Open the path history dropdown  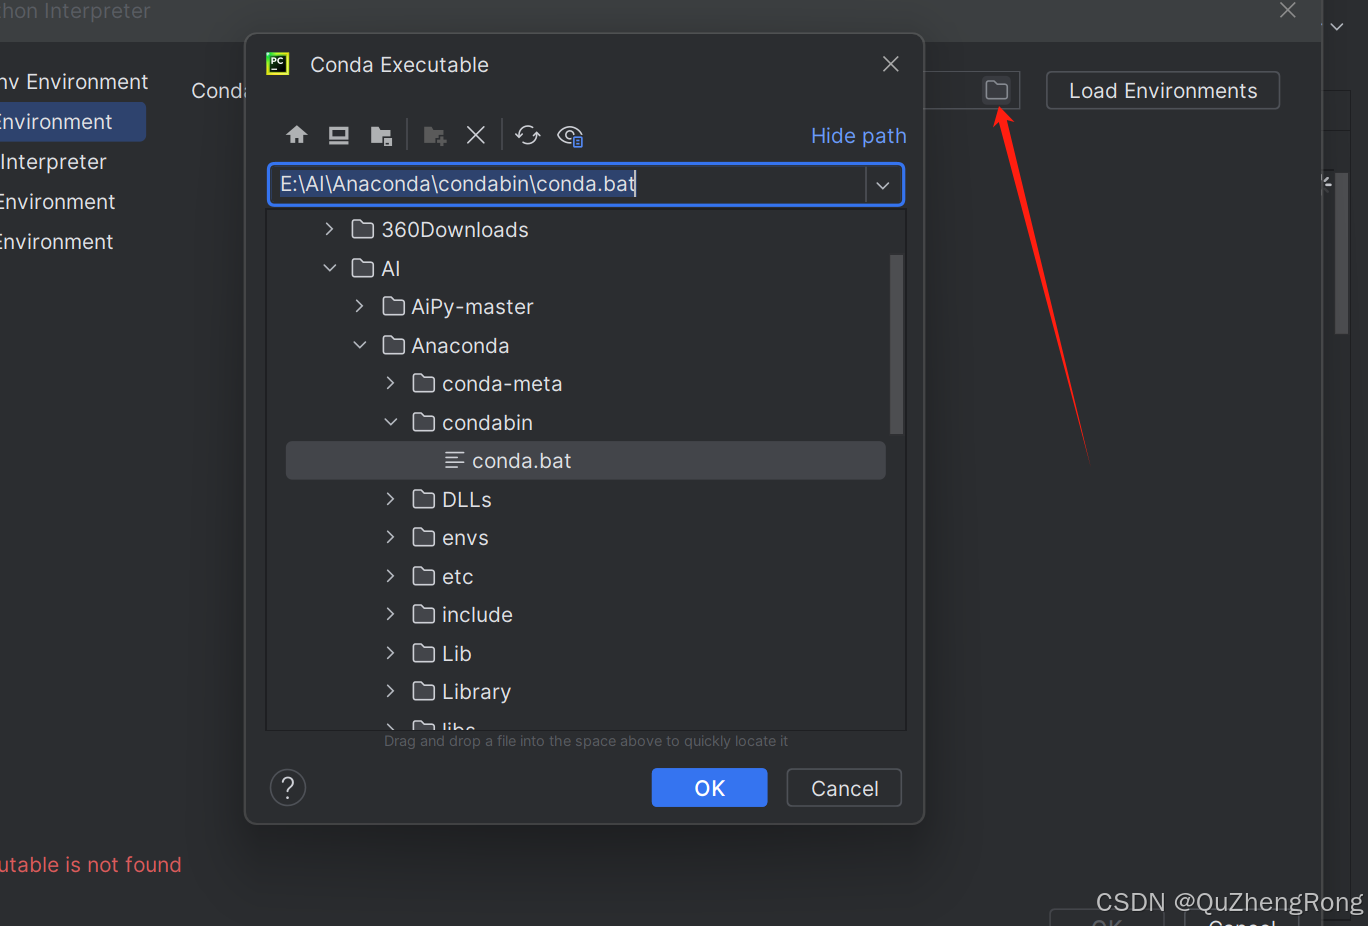pos(882,184)
